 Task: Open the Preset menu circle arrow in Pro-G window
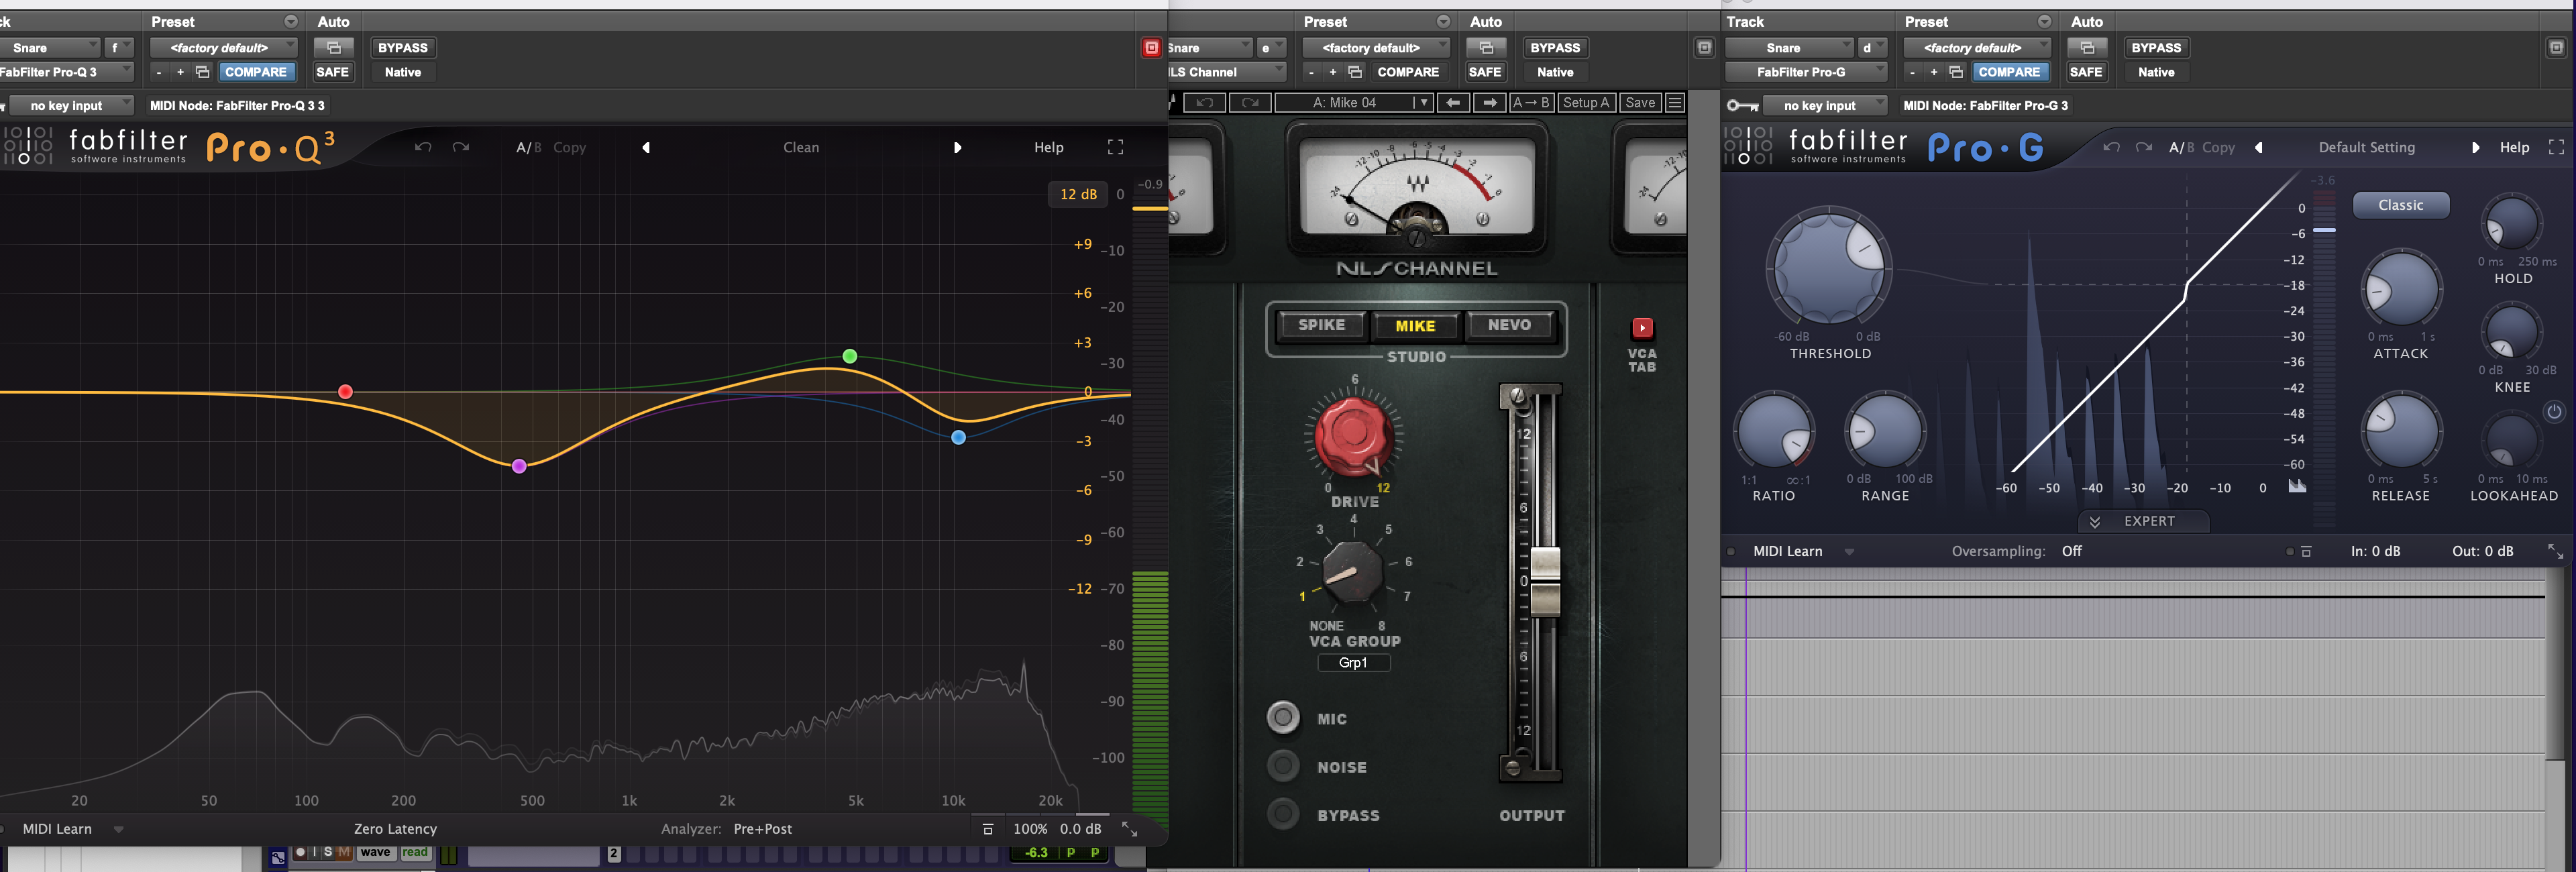(x=2044, y=21)
